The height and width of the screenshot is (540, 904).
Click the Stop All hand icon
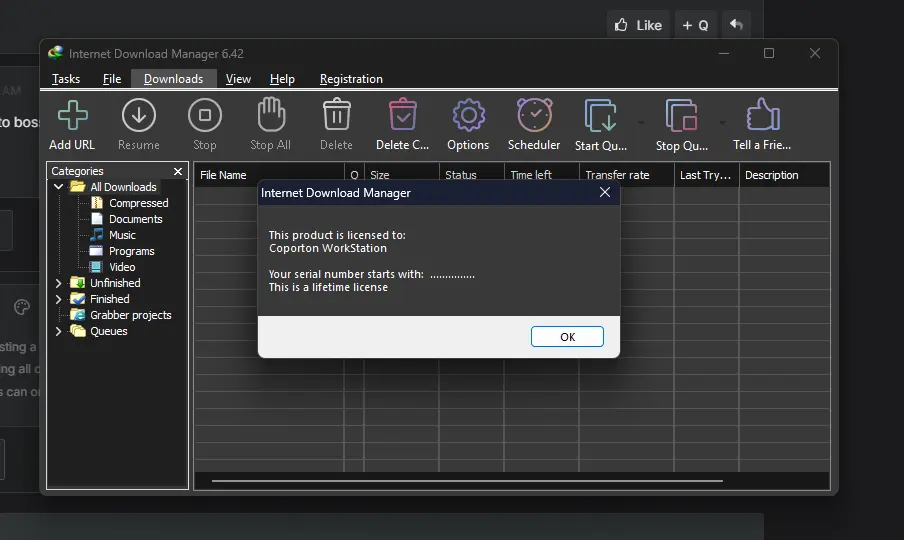click(x=270, y=114)
